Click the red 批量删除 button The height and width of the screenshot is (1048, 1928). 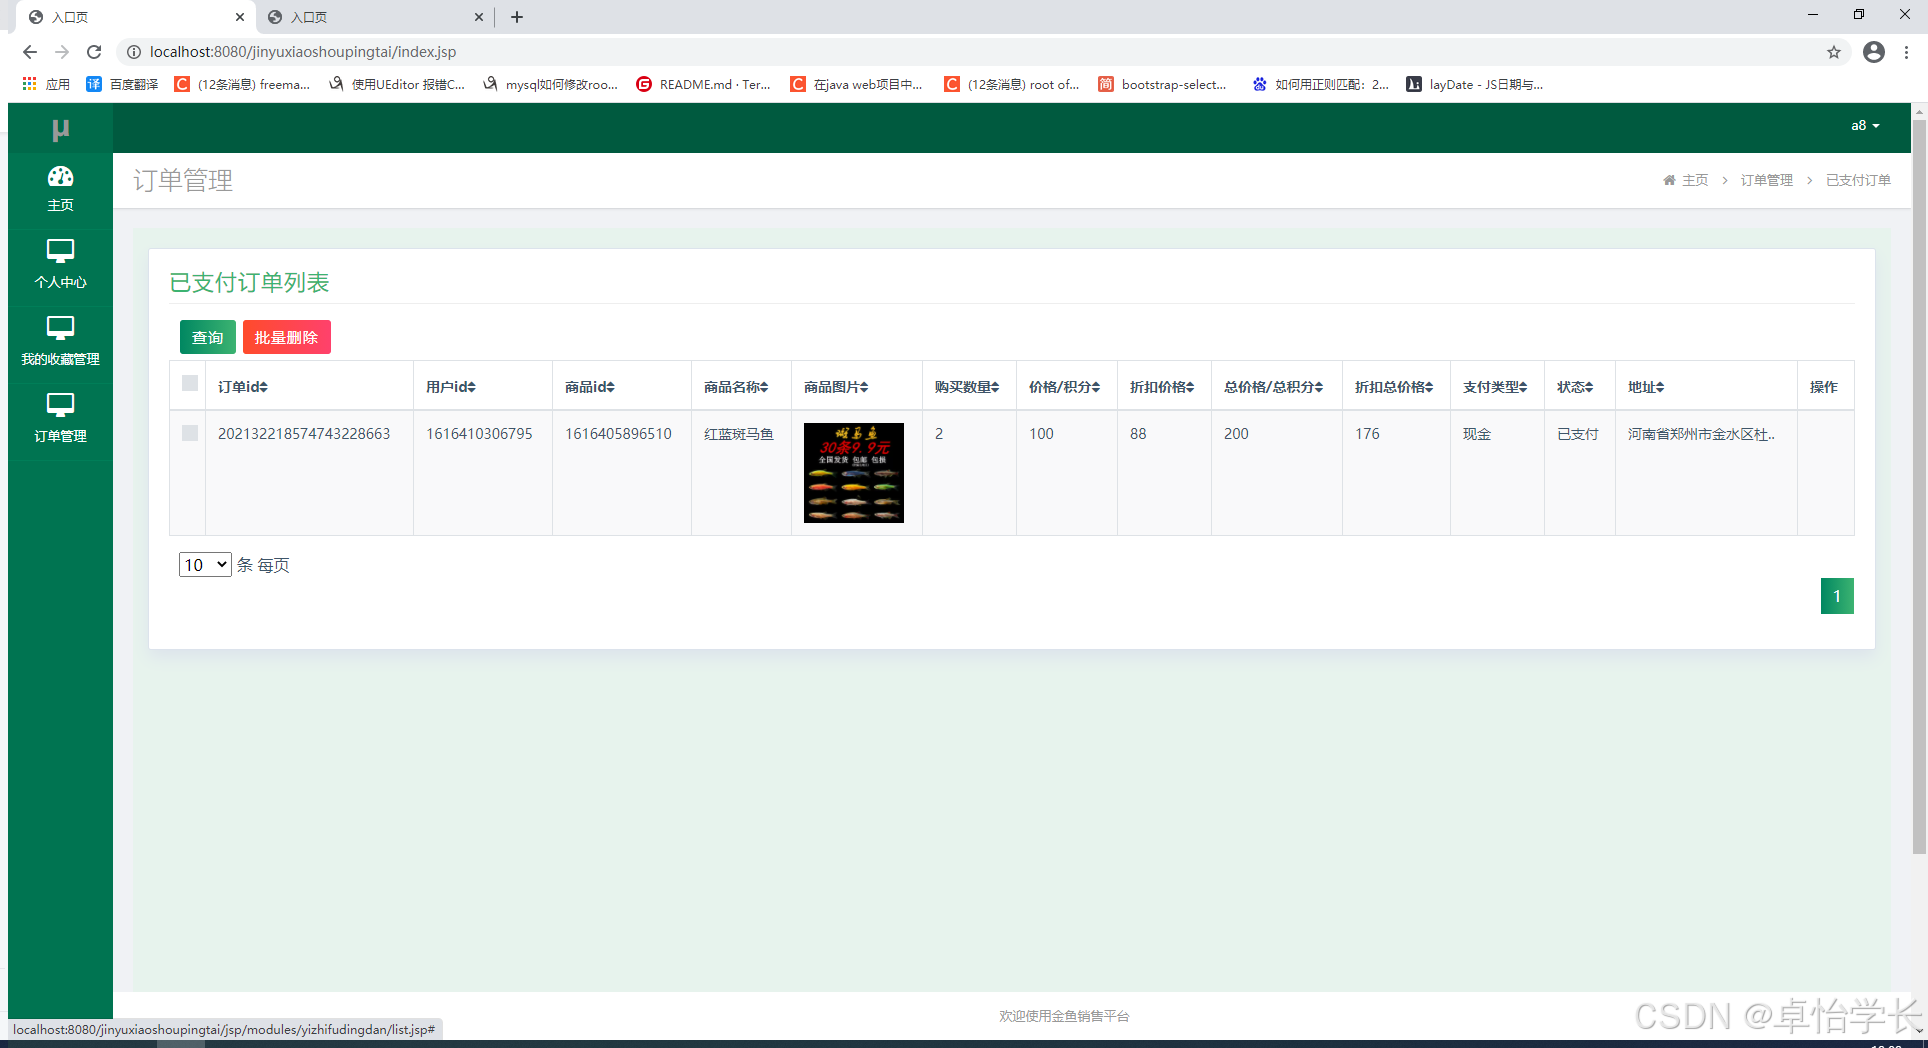click(286, 338)
